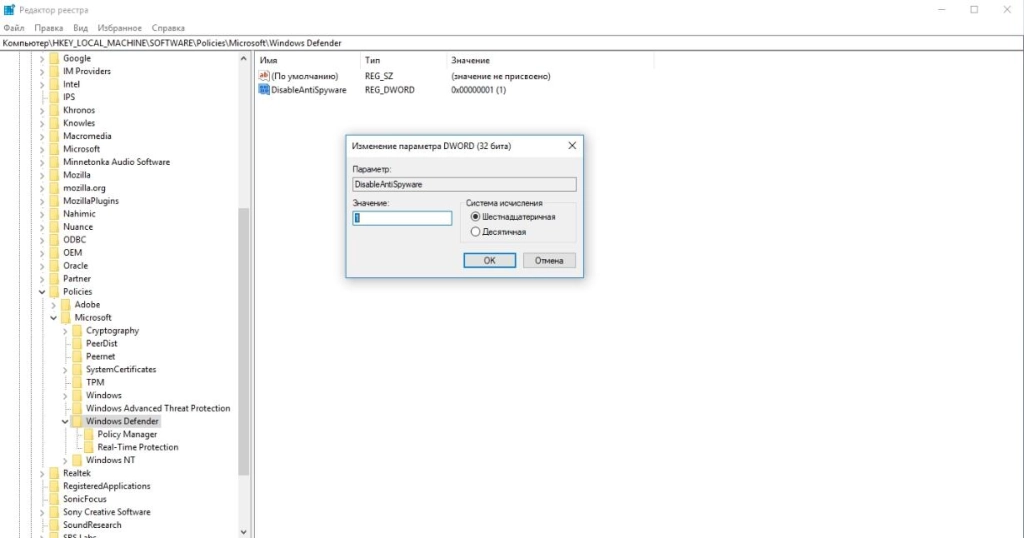Click the IM Providers folder icon

pyautogui.click(x=54, y=71)
